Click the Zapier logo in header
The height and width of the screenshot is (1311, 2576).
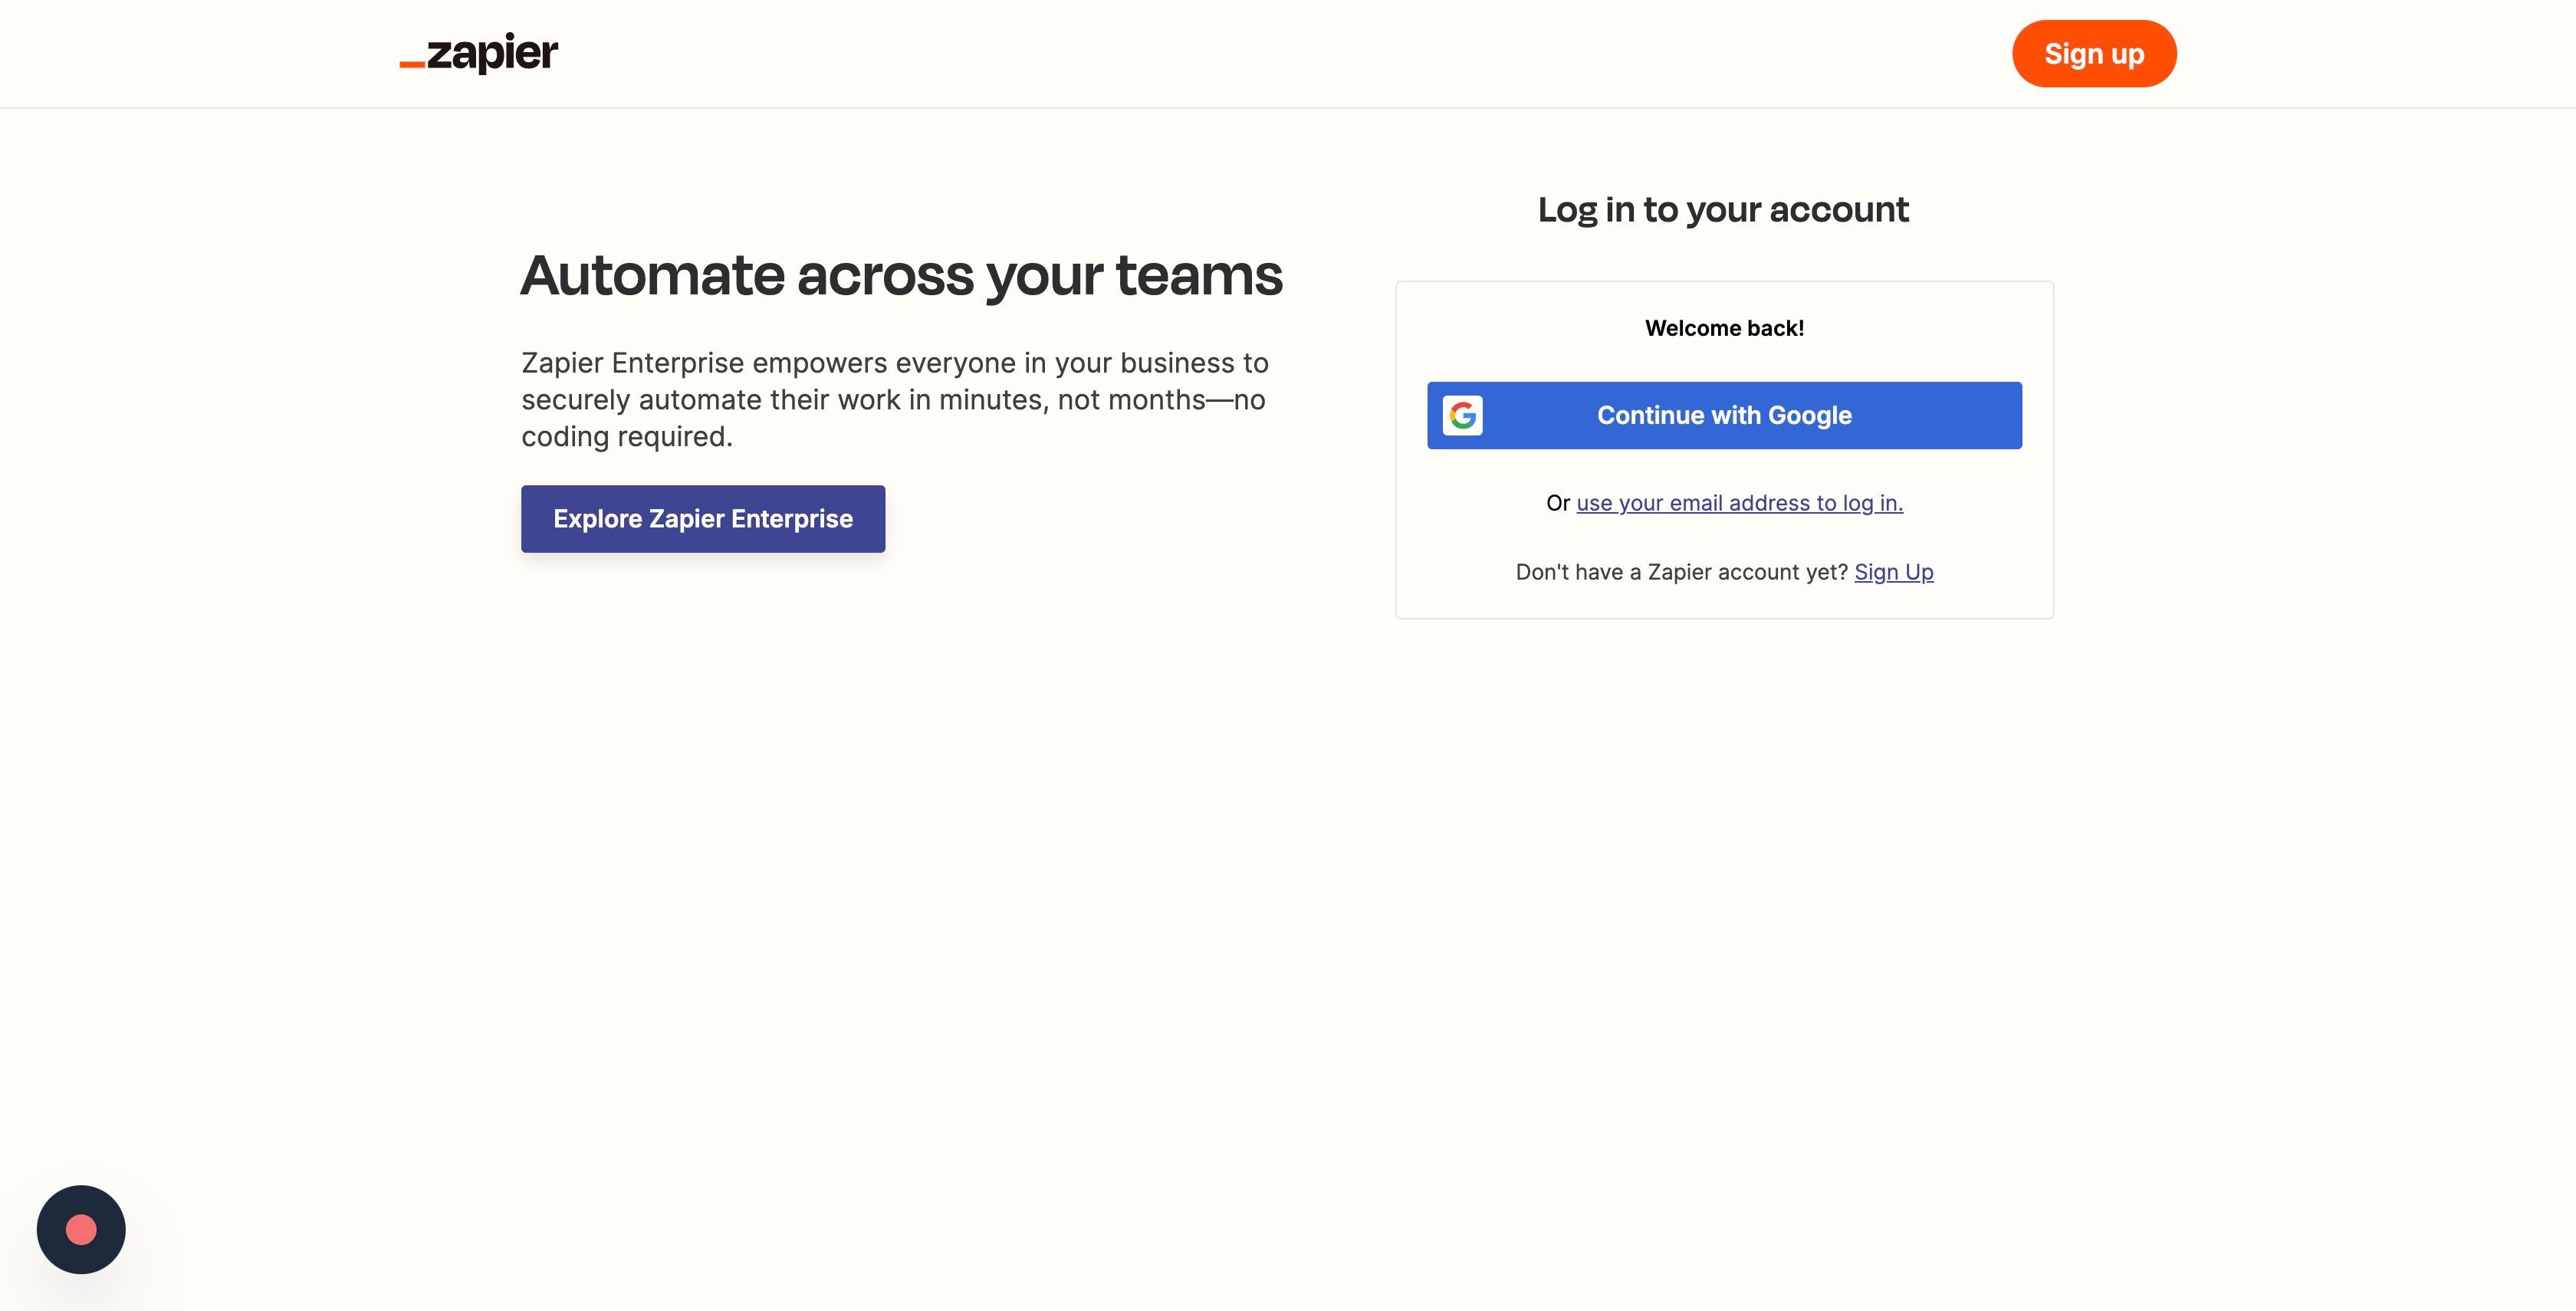pyautogui.click(x=478, y=53)
